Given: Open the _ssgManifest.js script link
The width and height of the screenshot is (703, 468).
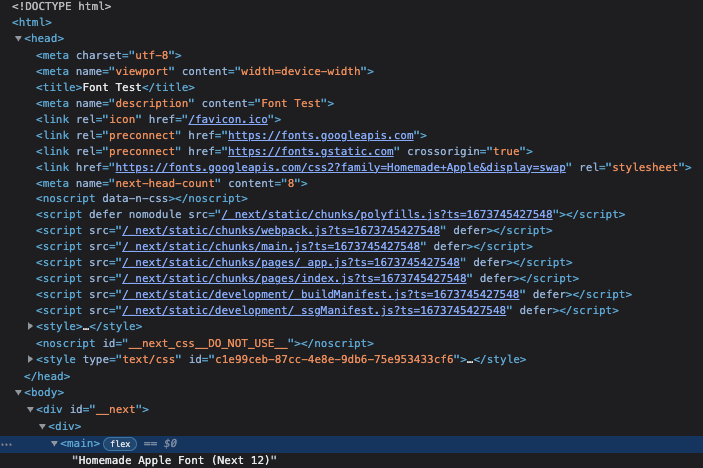Looking at the screenshot, I should (x=314, y=310).
